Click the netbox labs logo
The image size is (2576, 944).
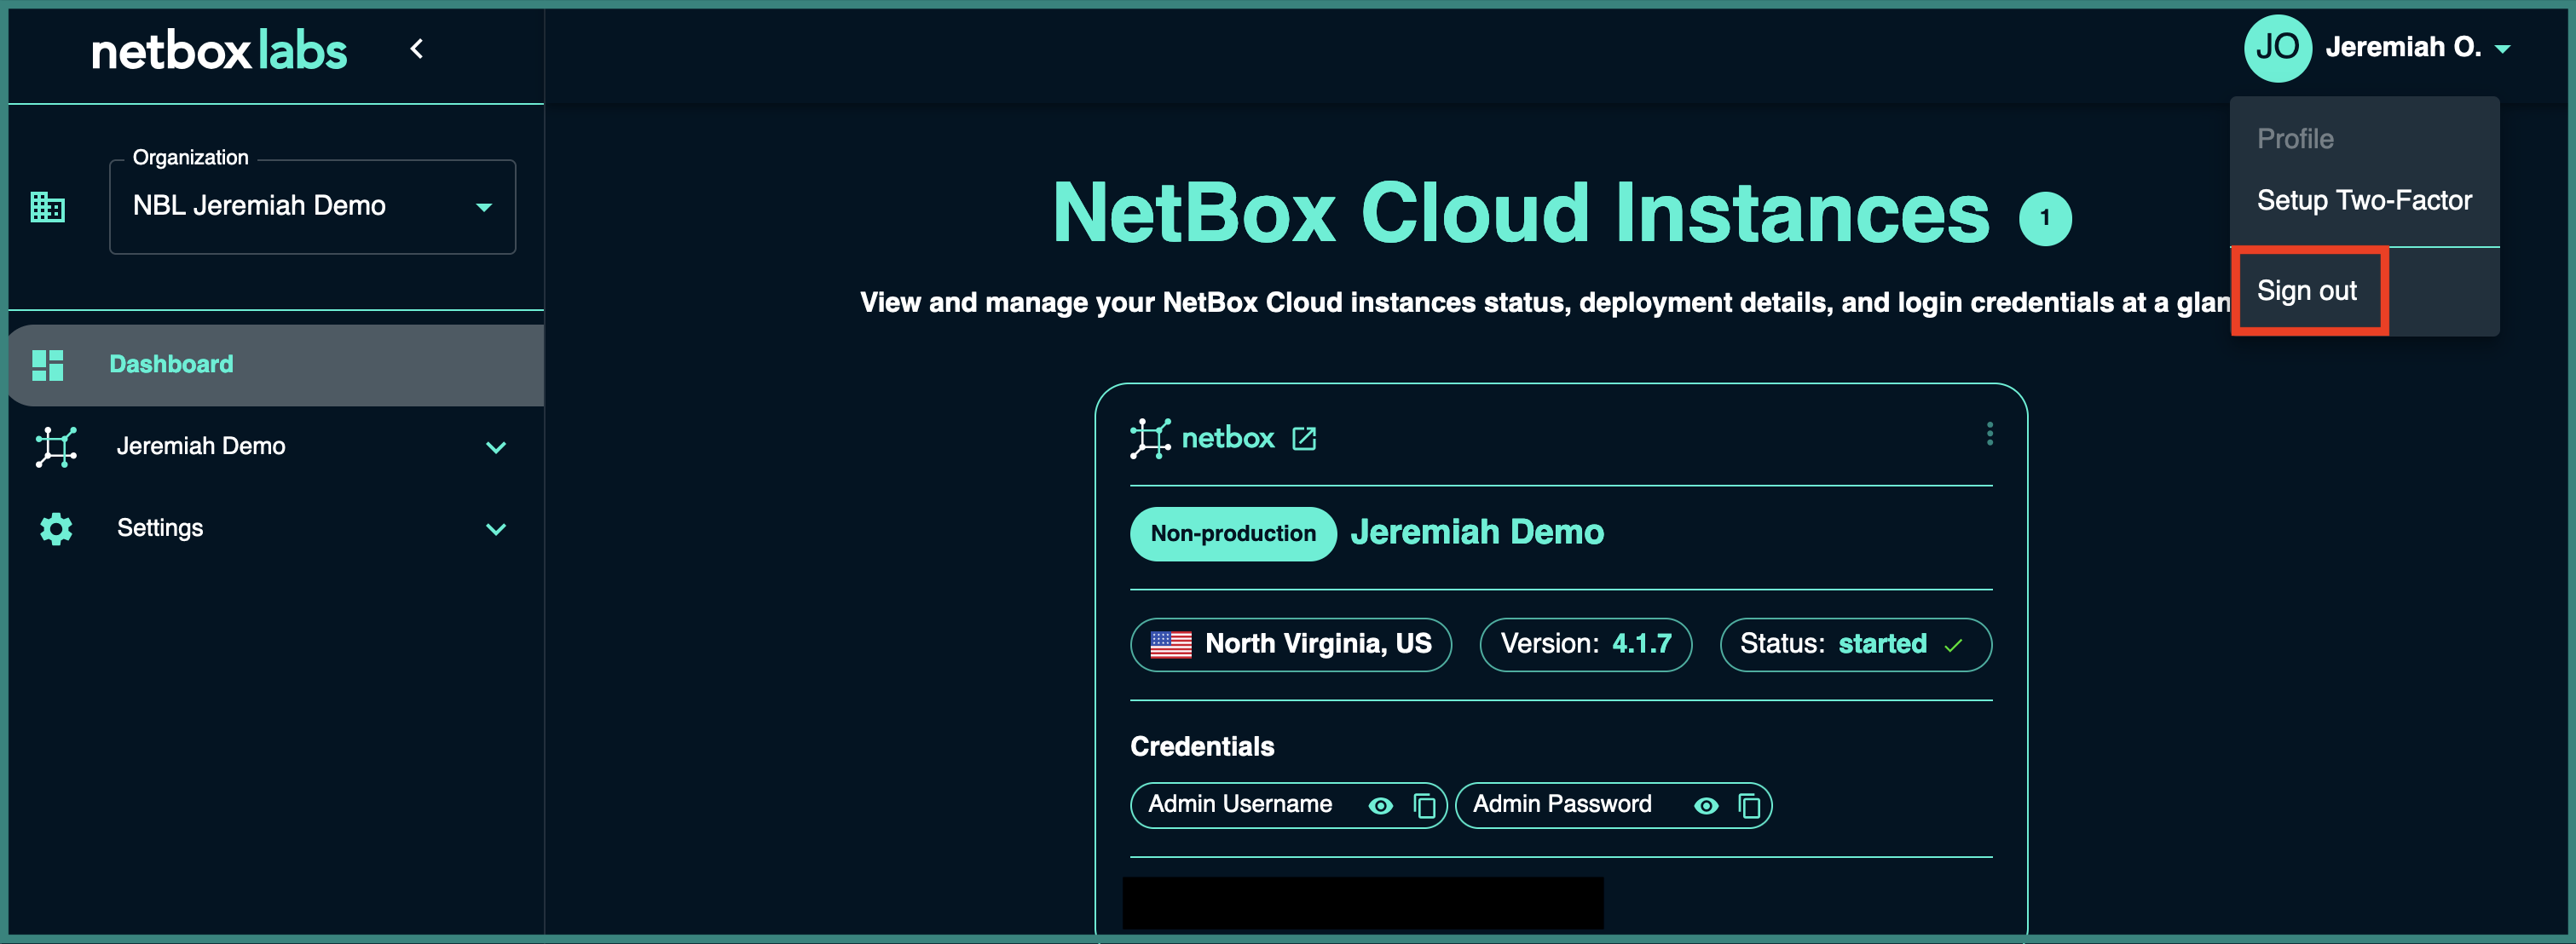219,50
